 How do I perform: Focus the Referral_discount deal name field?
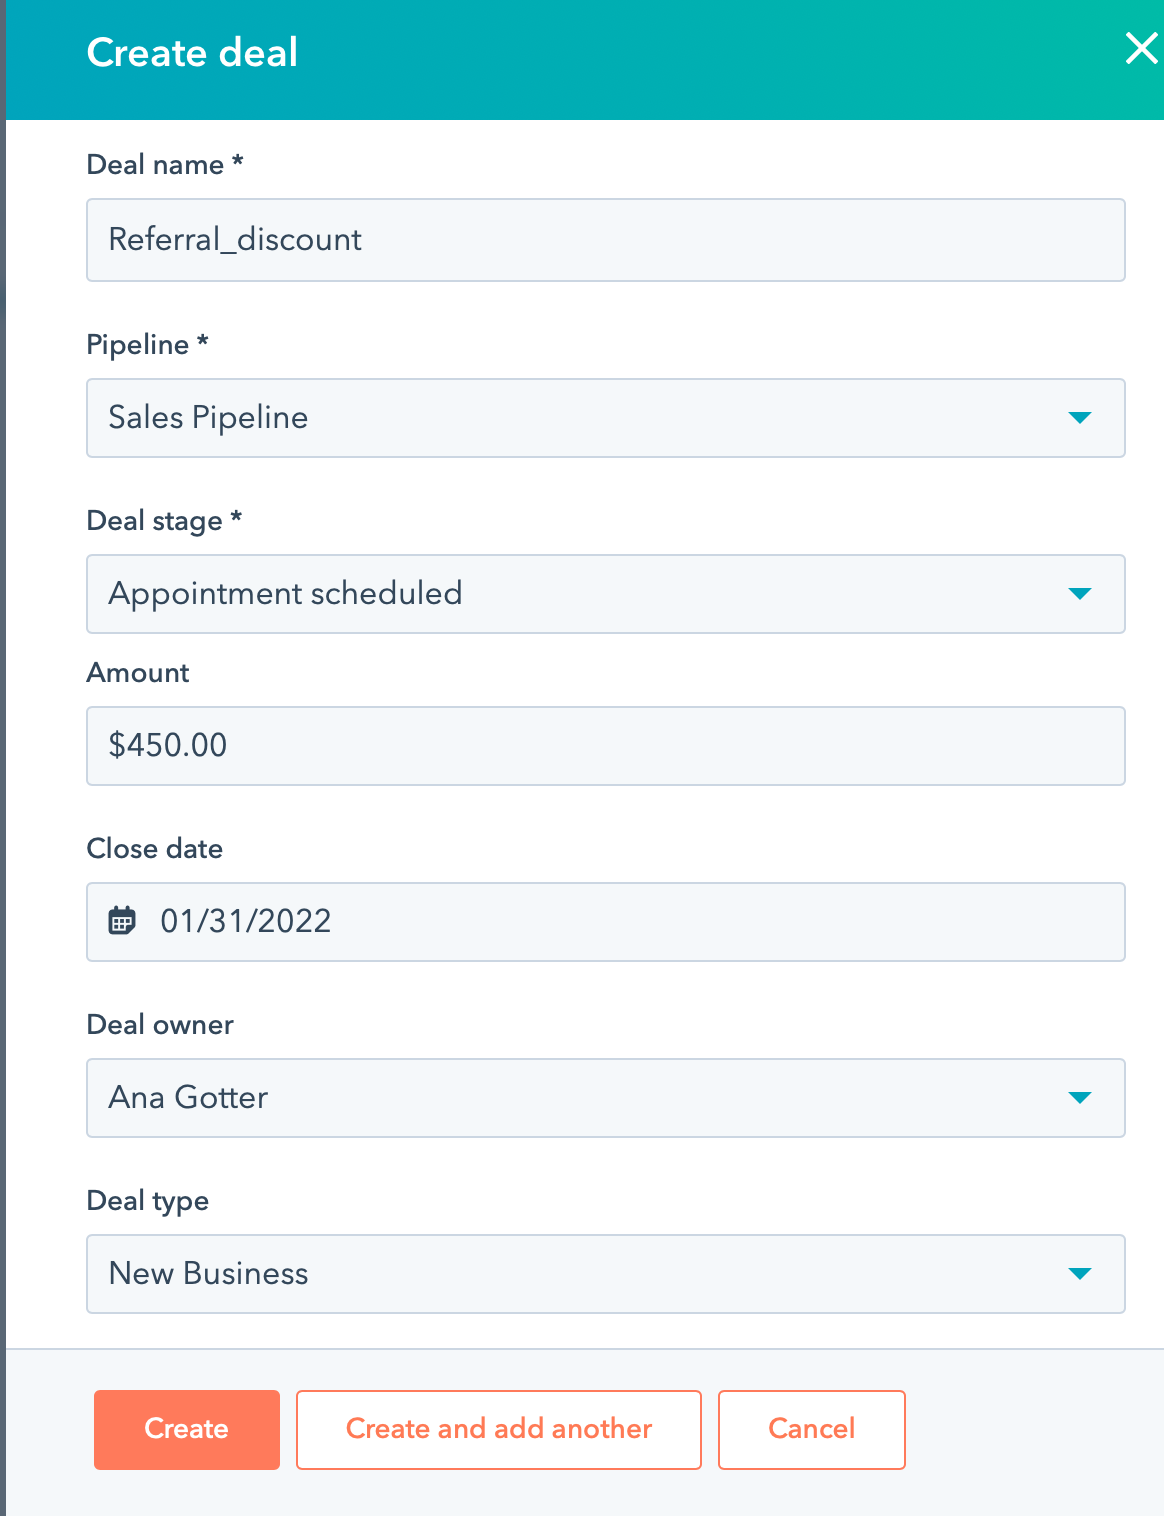[605, 240]
